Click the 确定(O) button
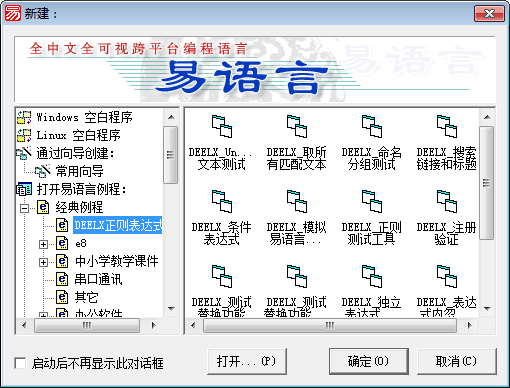Screen dimensions: 510x388 (369, 361)
